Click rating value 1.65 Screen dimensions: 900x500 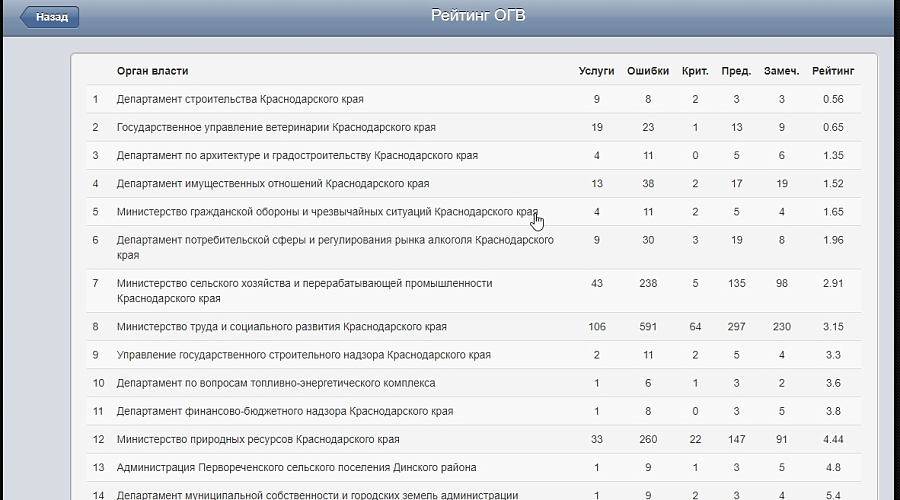pos(833,212)
